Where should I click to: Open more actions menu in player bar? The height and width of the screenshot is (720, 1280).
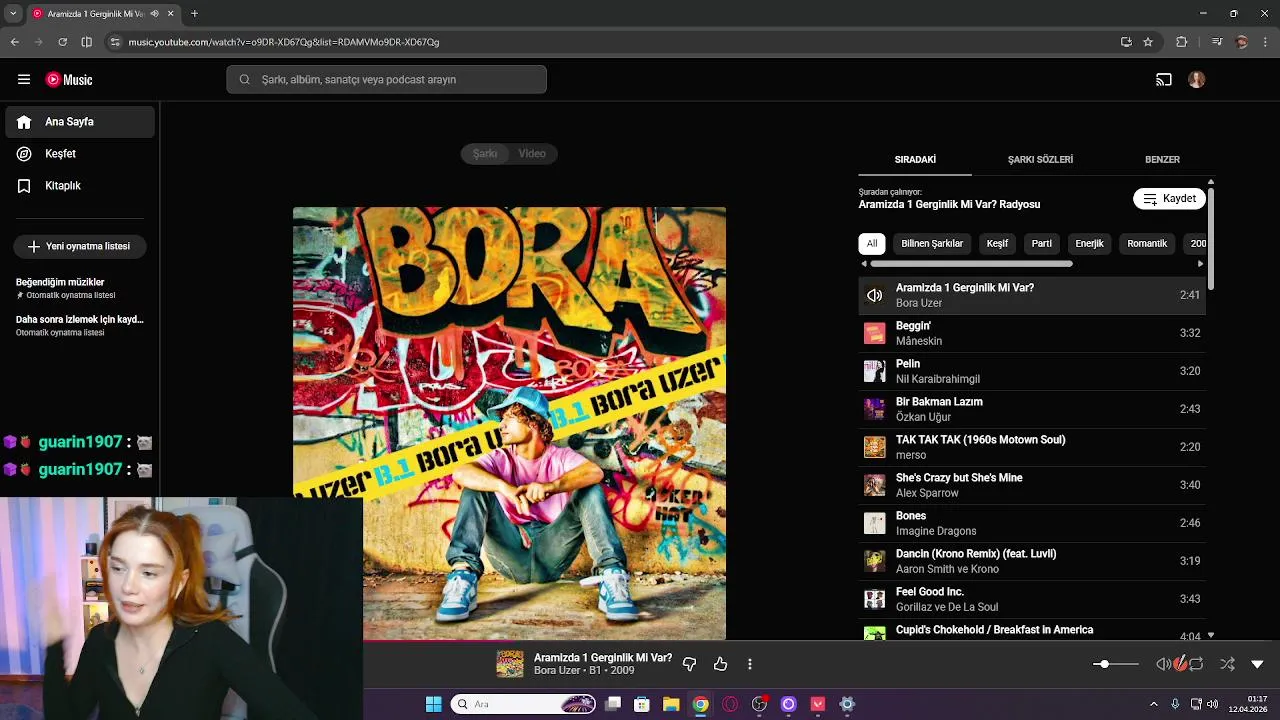coord(750,664)
